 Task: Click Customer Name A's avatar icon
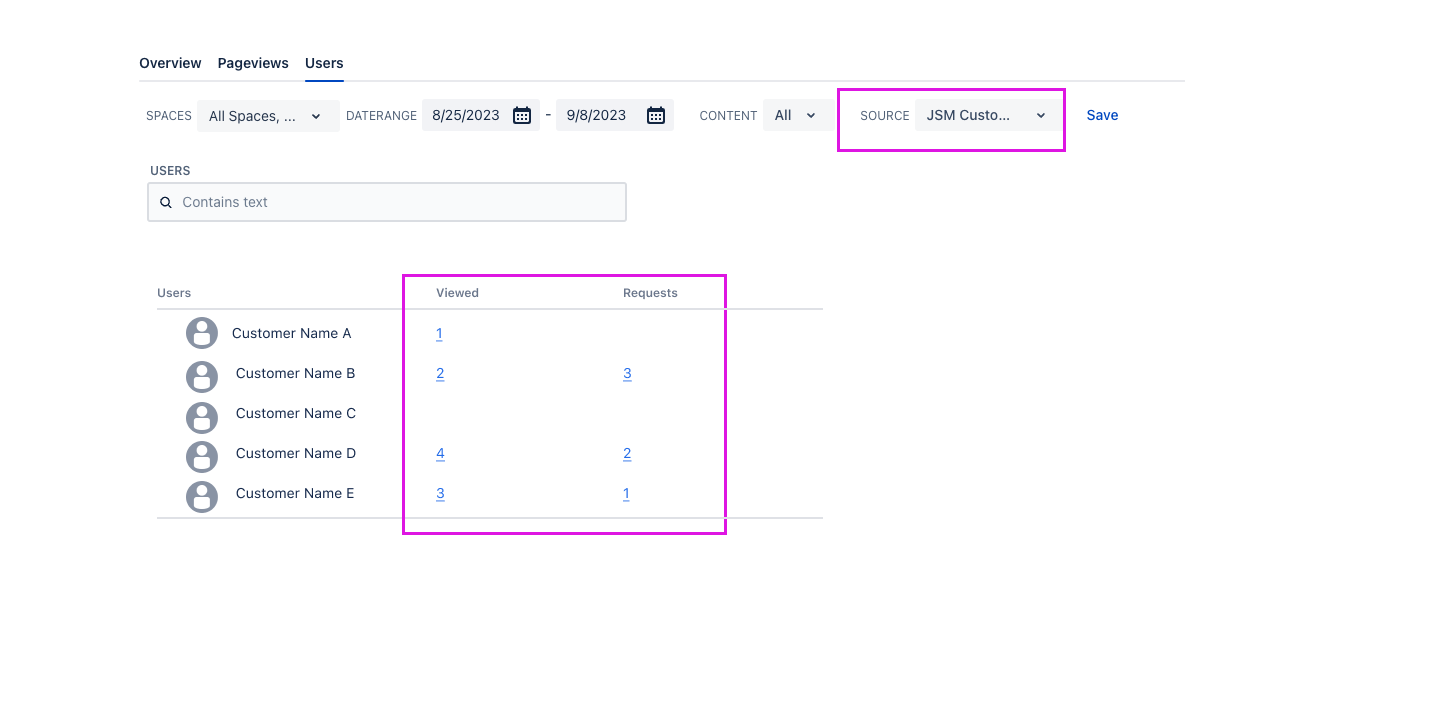pos(202,333)
